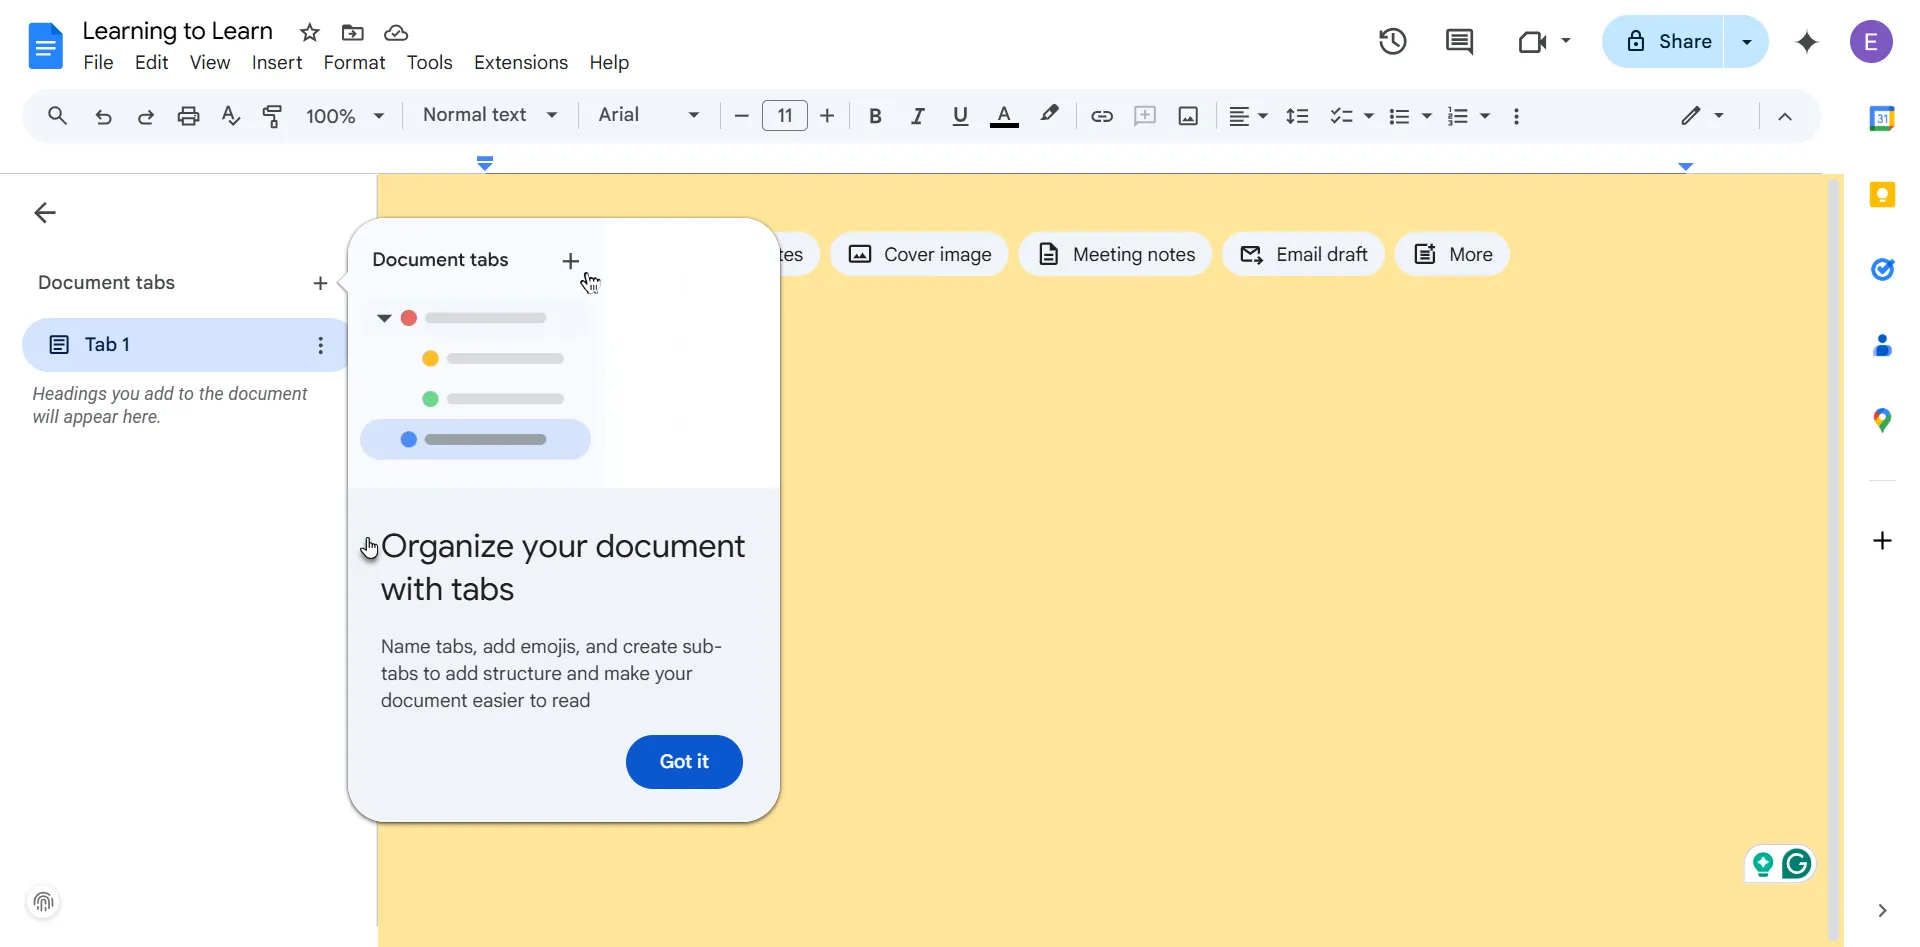Open the Keep notes panel

click(x=1884, y=195)
